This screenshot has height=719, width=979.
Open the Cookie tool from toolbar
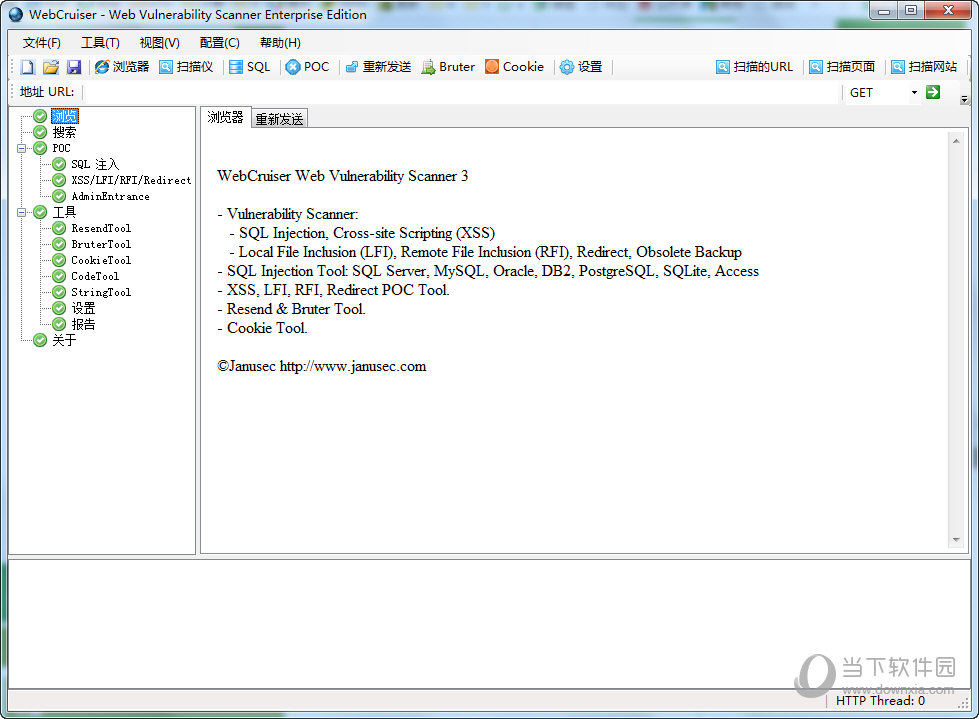point(514,67)
